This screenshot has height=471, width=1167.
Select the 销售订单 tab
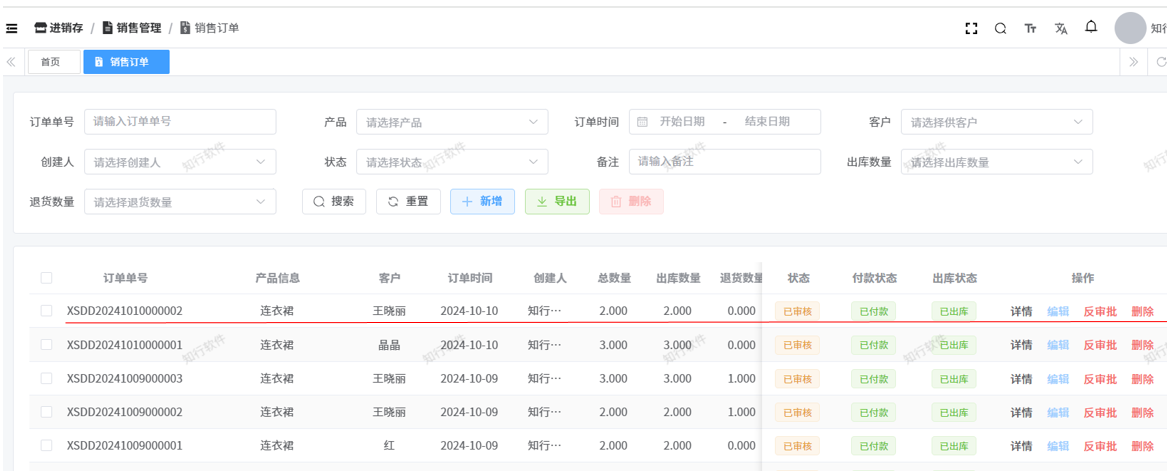(x=126, y=62)
